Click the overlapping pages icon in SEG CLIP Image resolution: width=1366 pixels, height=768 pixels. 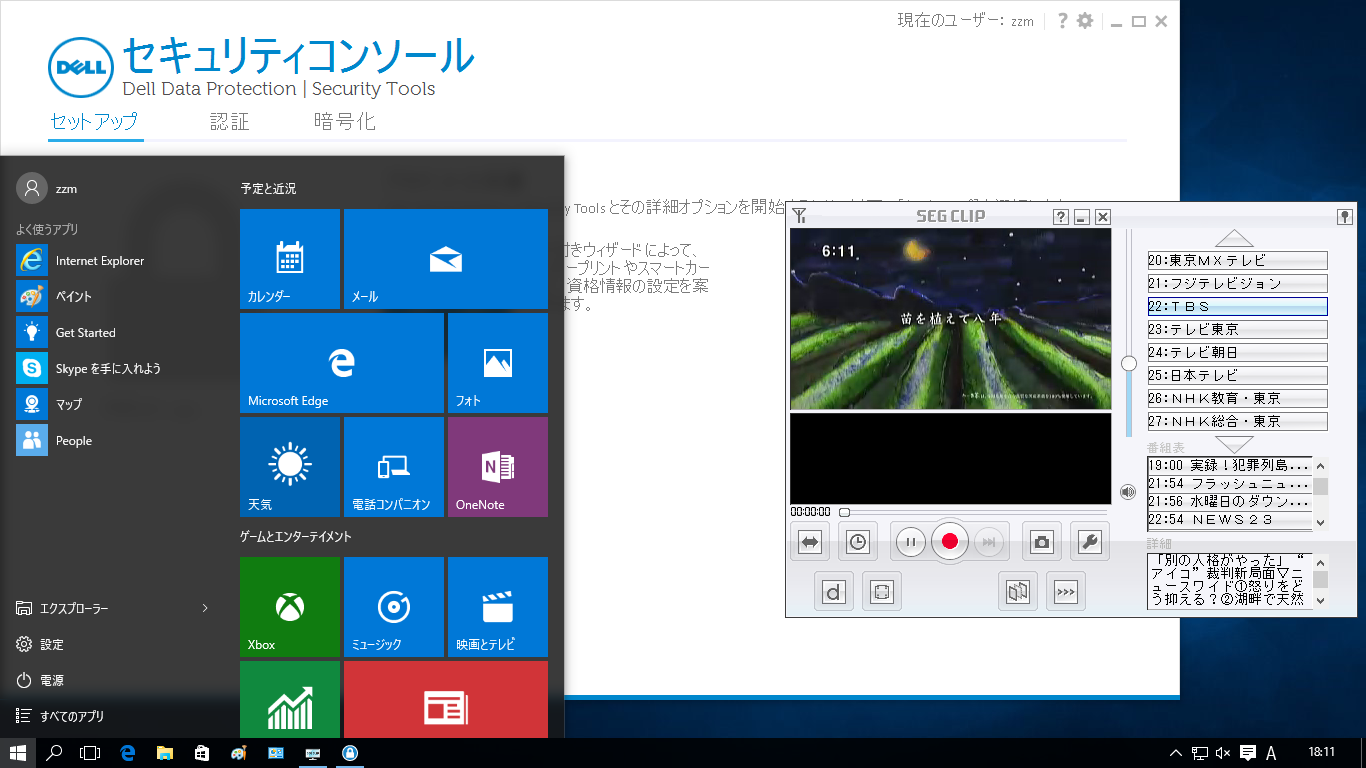pyautogui.click(x=1018, y=591)
